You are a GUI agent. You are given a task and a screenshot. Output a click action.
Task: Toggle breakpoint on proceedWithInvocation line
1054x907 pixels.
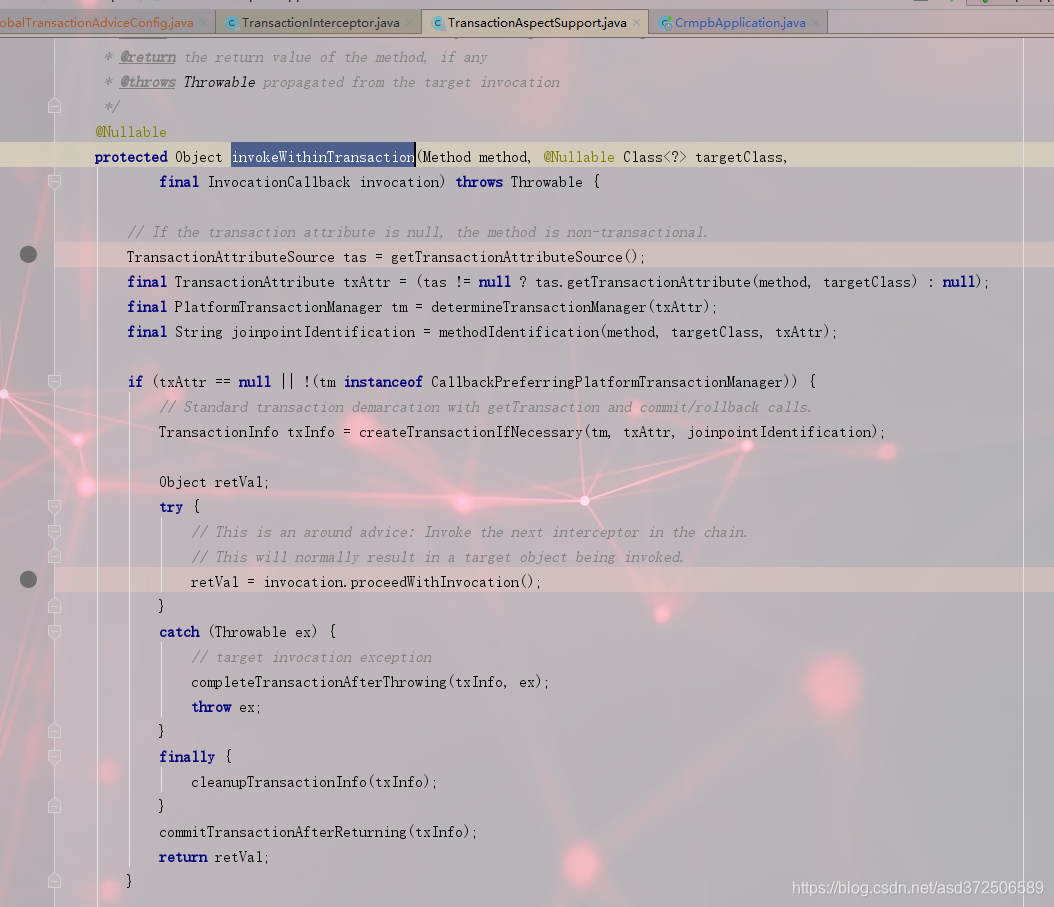28,580
